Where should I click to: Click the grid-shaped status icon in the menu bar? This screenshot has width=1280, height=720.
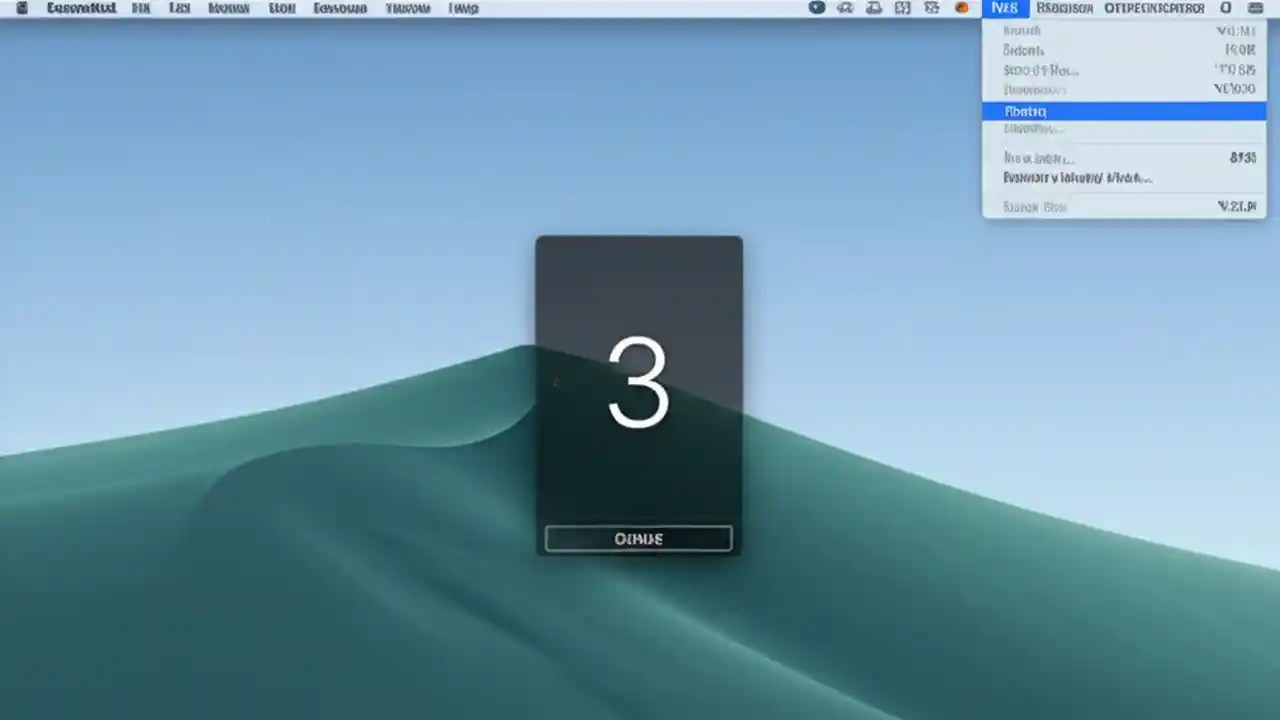[903, 8]
